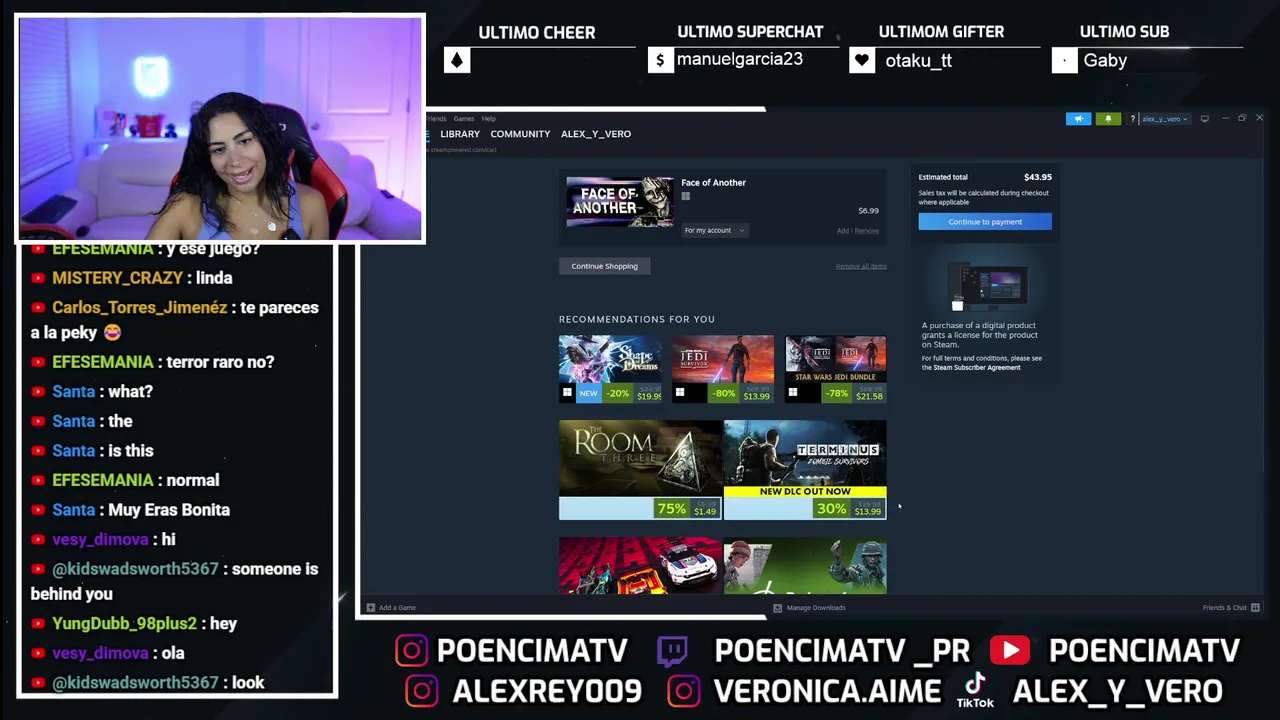This screenshot has width=1280, height=720.
Task: Open the Games menu in Steam
Action: coord(464,119)
